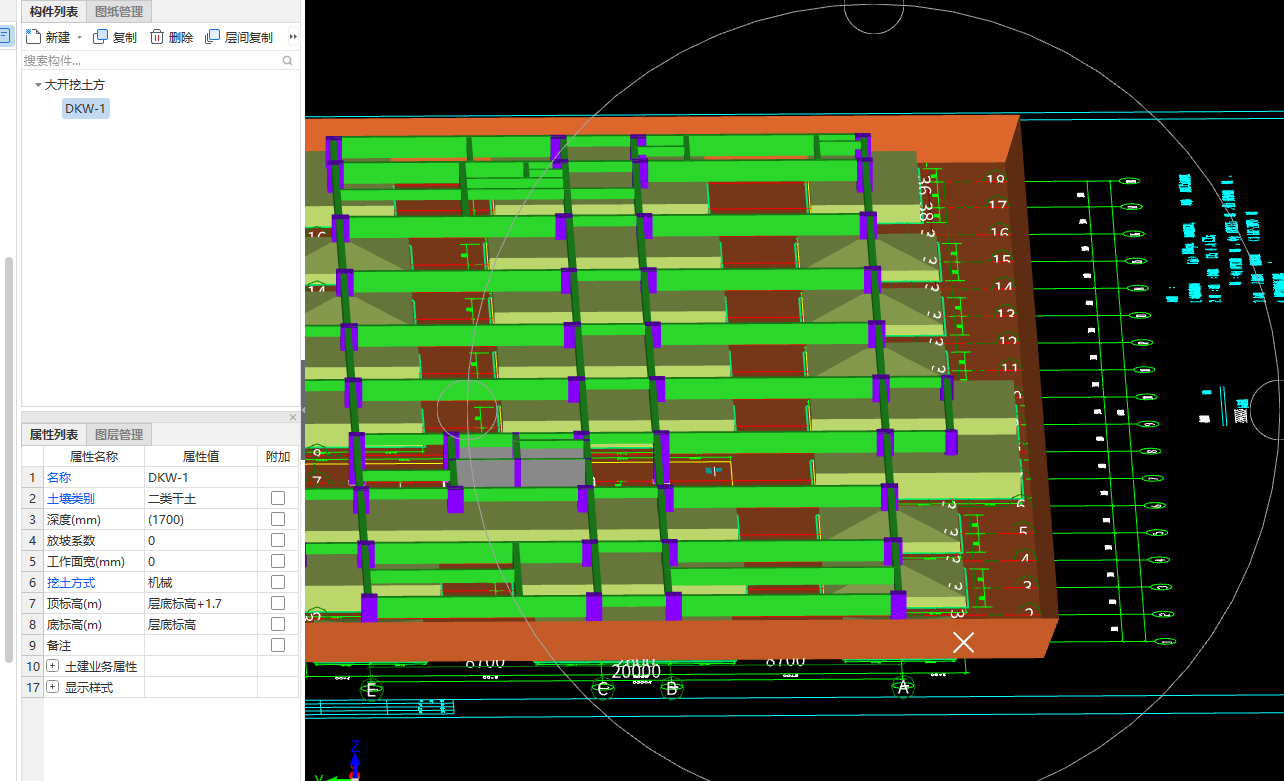
Task: Click the search magnifier icon
Action: point(288,61)
